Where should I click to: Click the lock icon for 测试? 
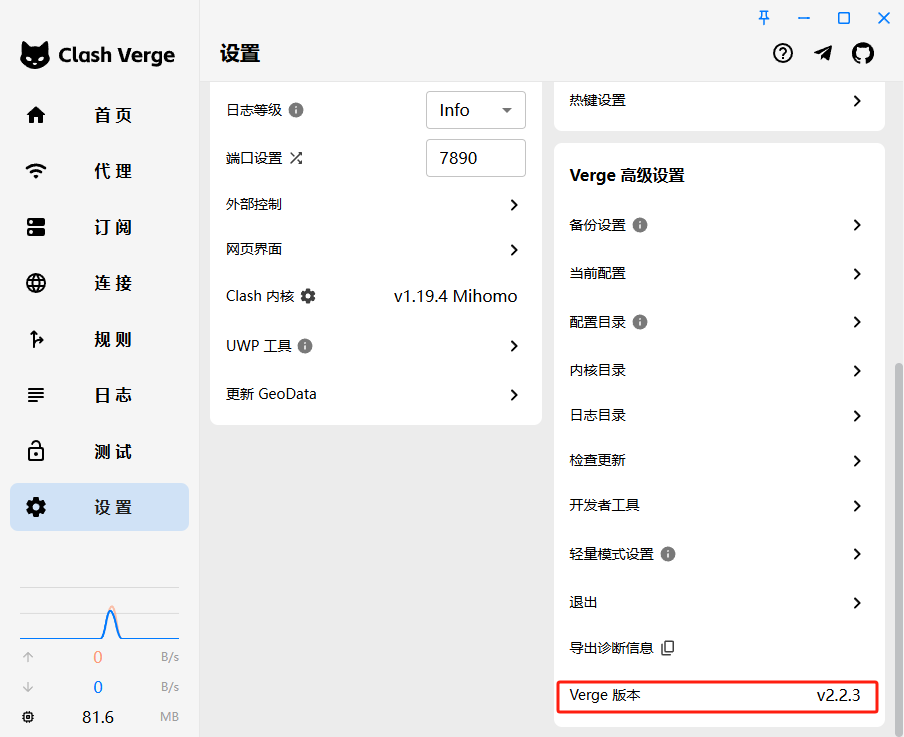[36, 450]
